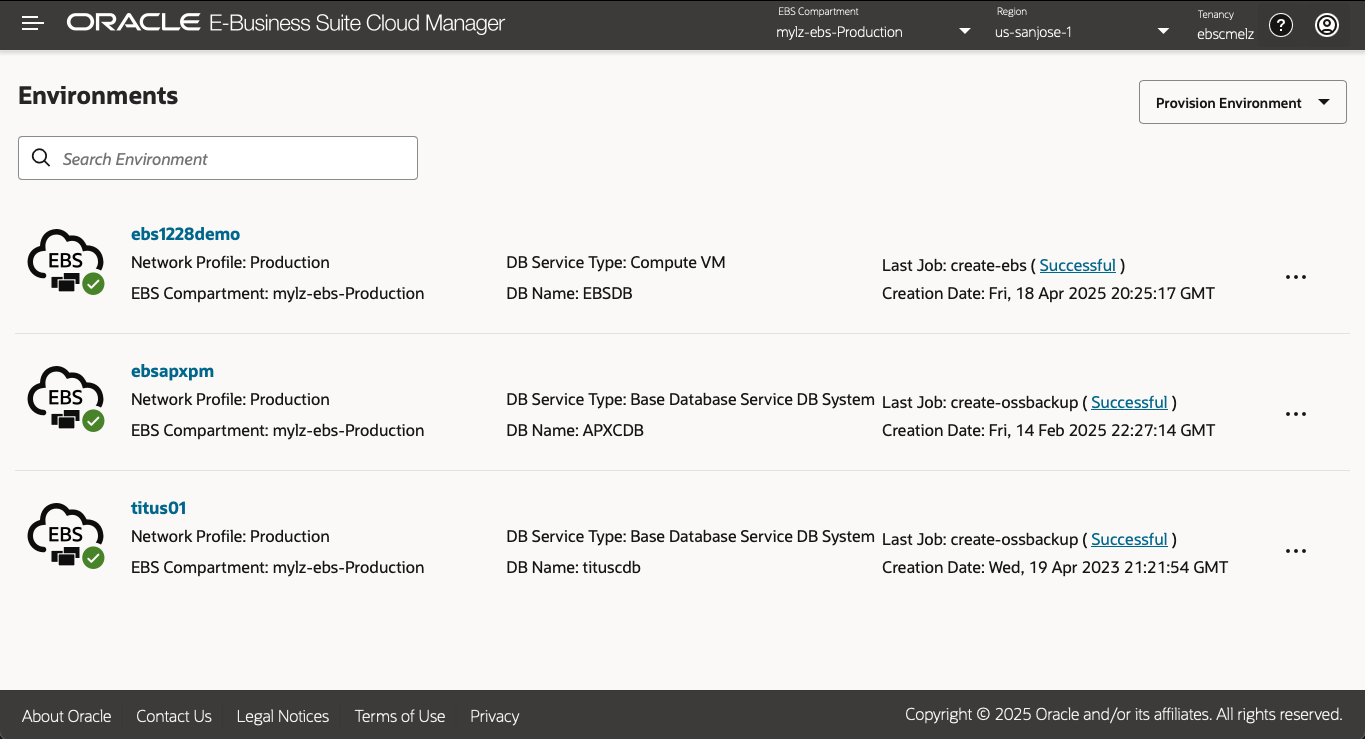Click the user profile account icon
This screenshot has width=1365, height=739.
point(1327,24)
